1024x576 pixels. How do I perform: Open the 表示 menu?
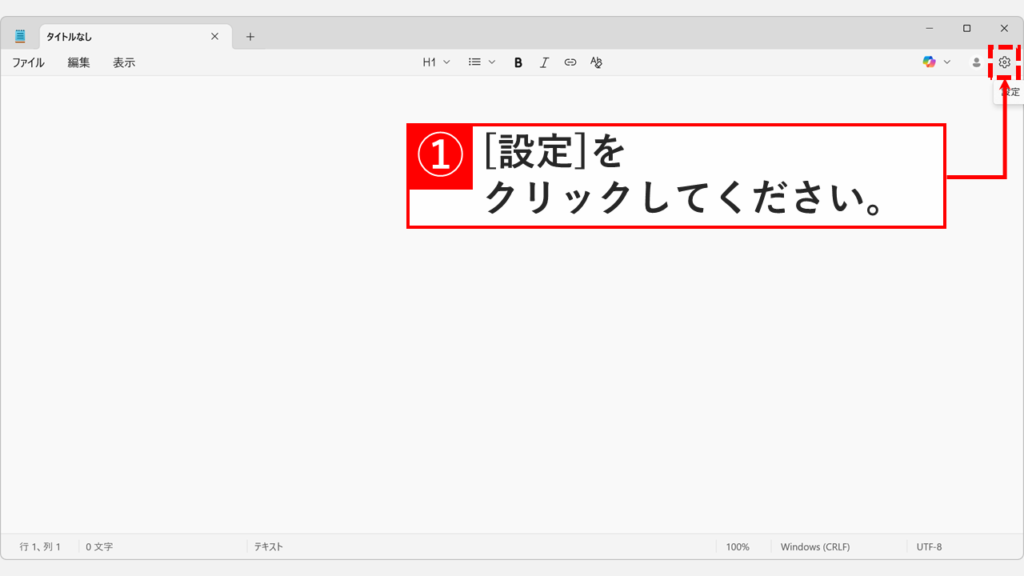click(124, 61)
